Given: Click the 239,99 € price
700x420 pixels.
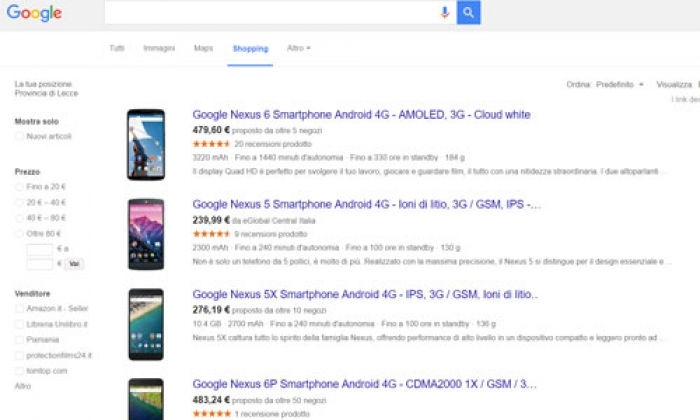Looking at the screenshot, I should 211,220.
